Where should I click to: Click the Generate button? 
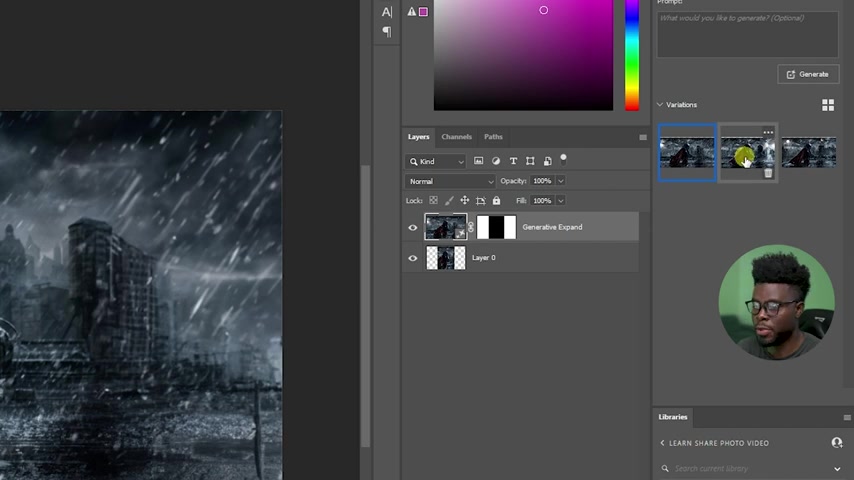pyautogui.click(x=808, y=74)
